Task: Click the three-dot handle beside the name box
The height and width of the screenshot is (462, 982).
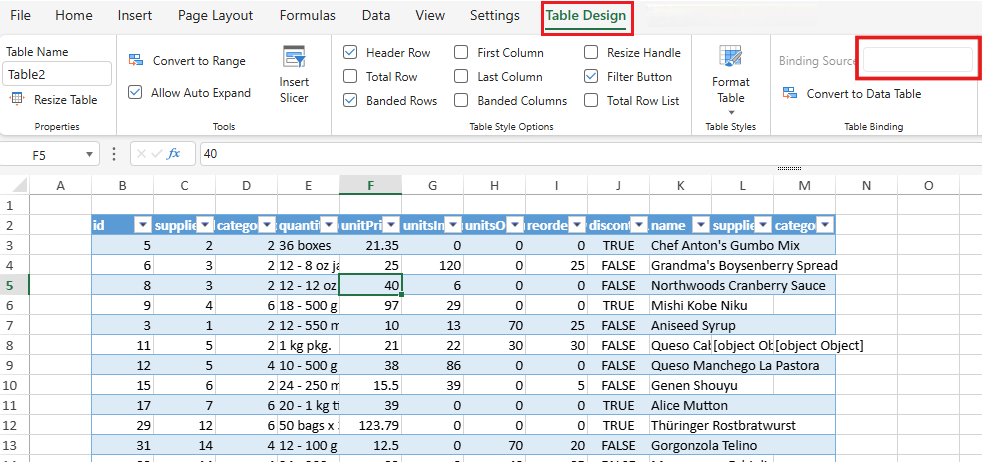Action: (114, 153)
